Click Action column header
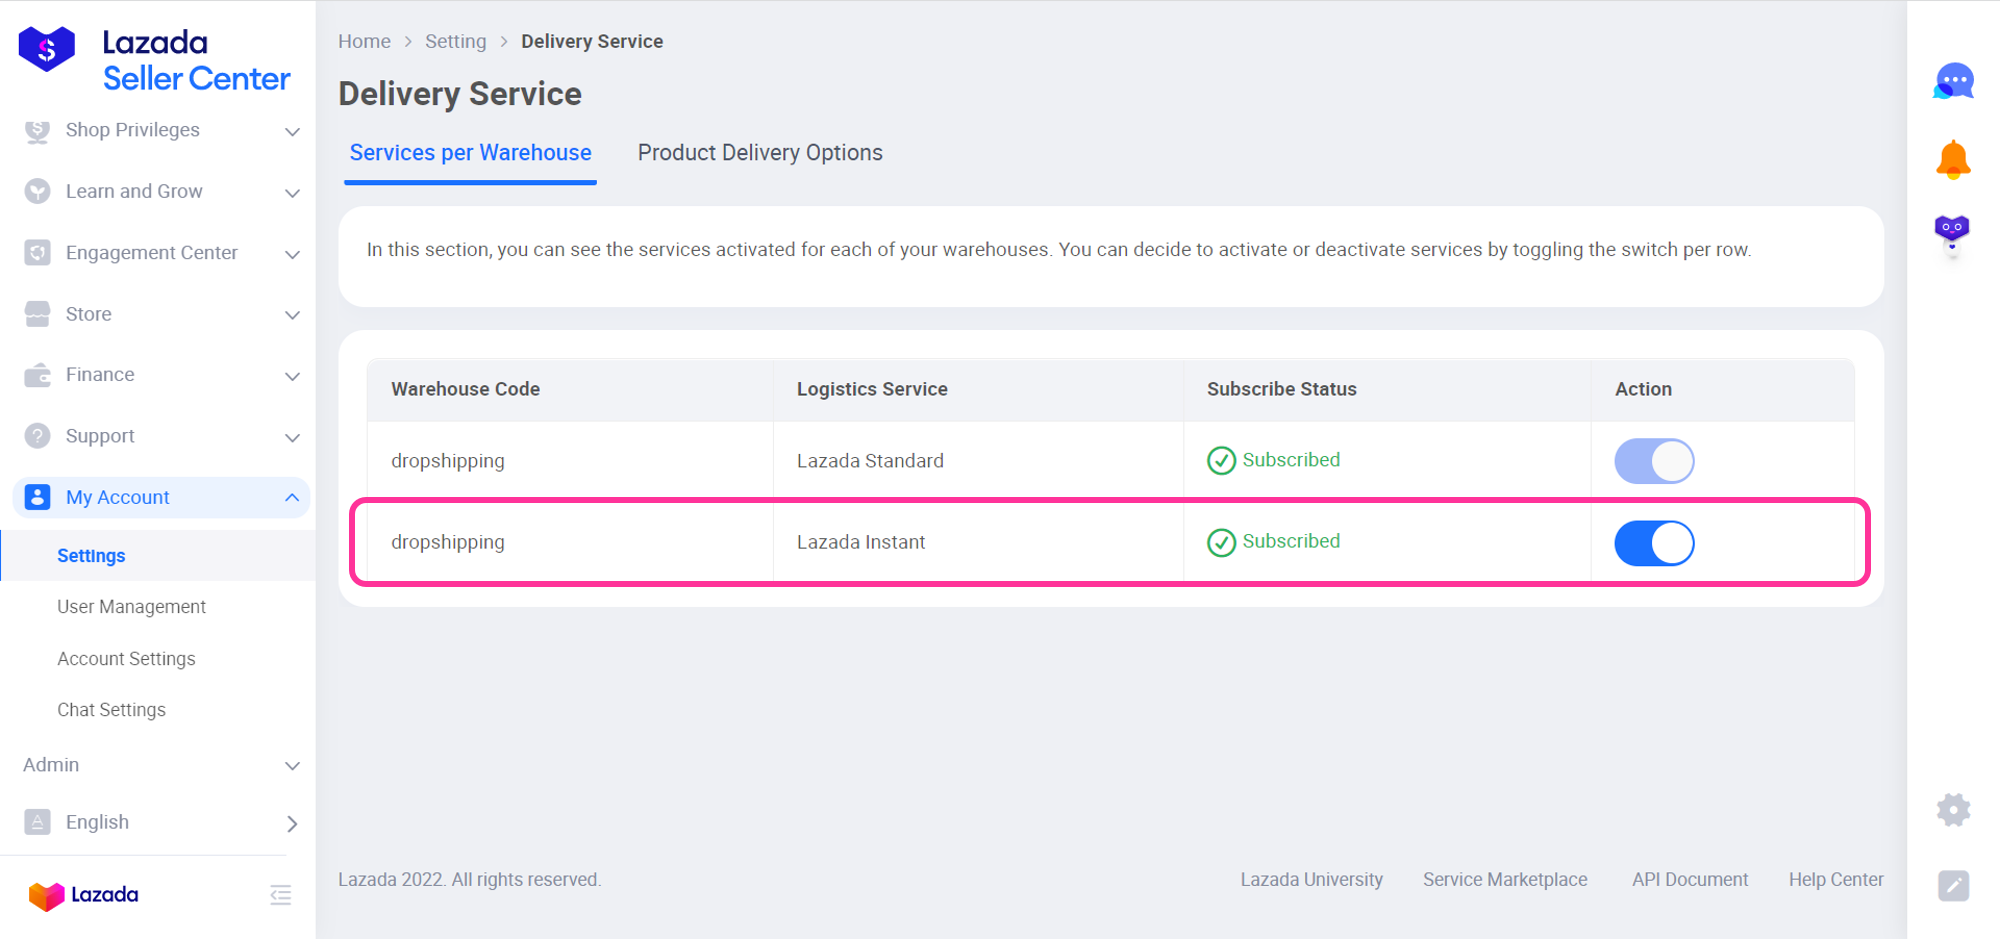The image size is (2000, 939). coord(1643,389)
